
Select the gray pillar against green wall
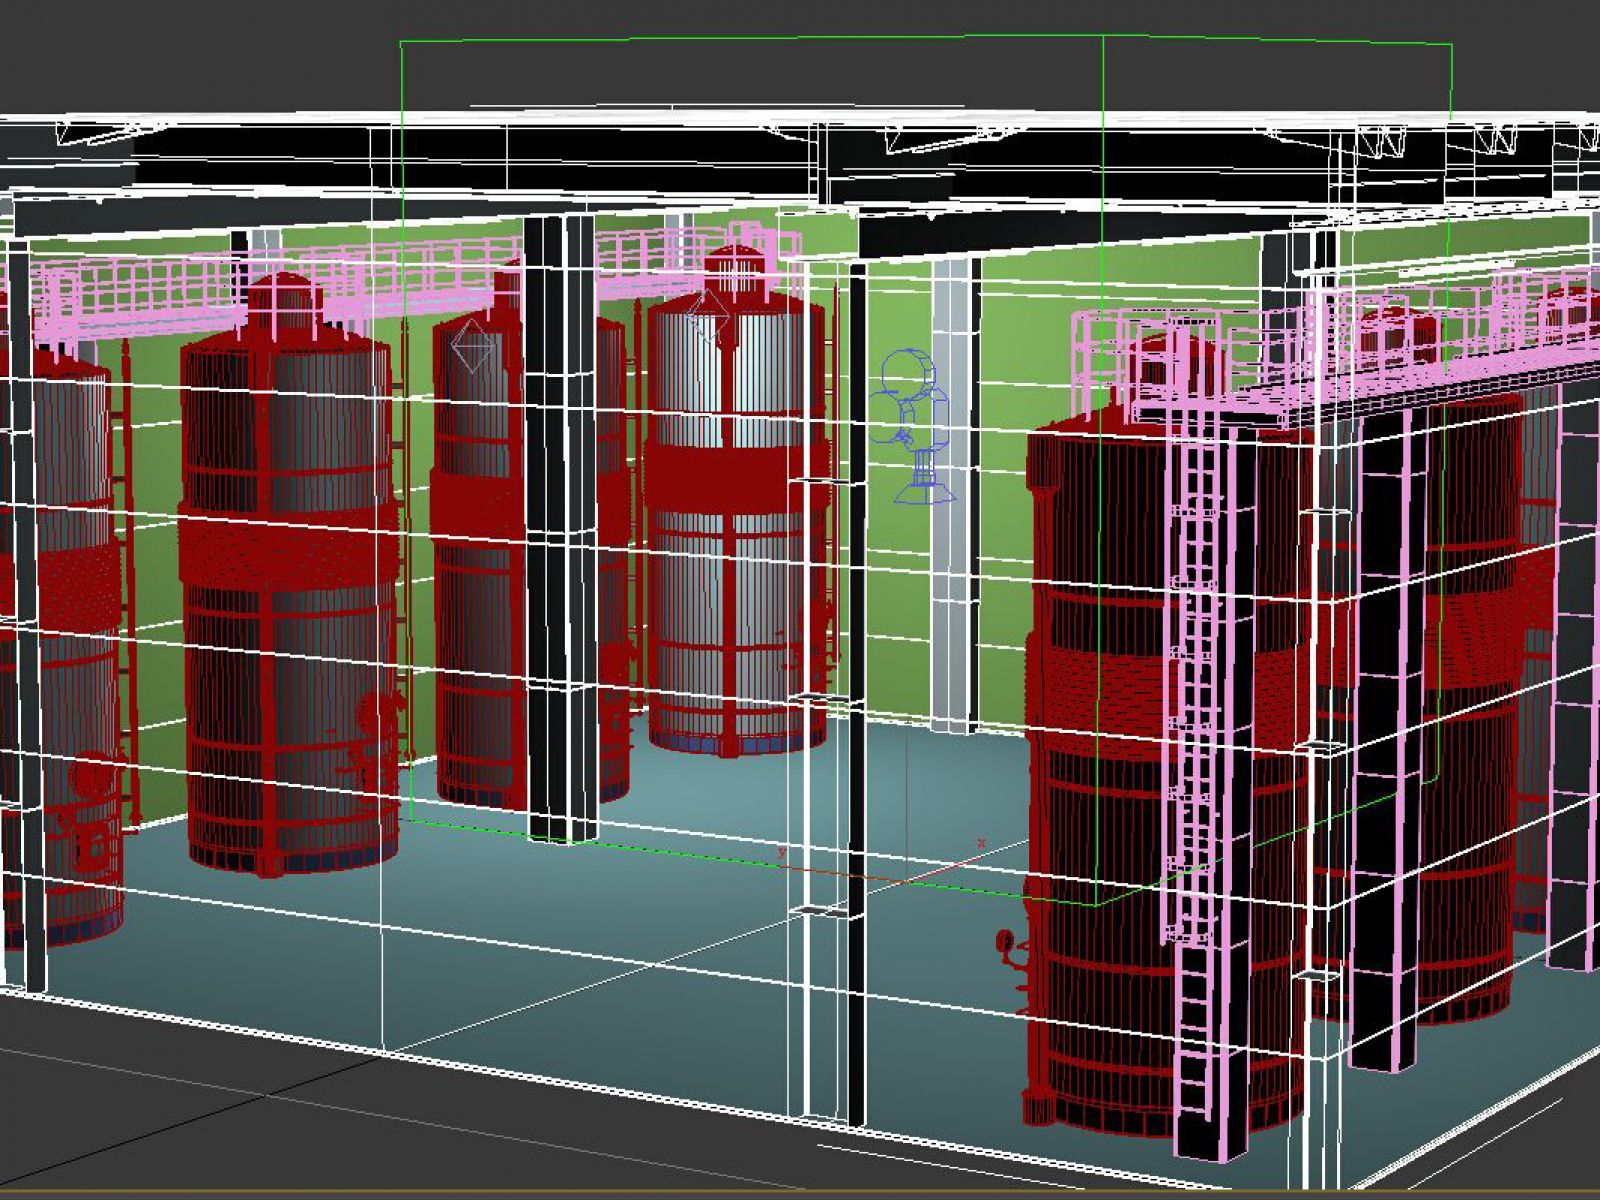click(x=954, y=495)
